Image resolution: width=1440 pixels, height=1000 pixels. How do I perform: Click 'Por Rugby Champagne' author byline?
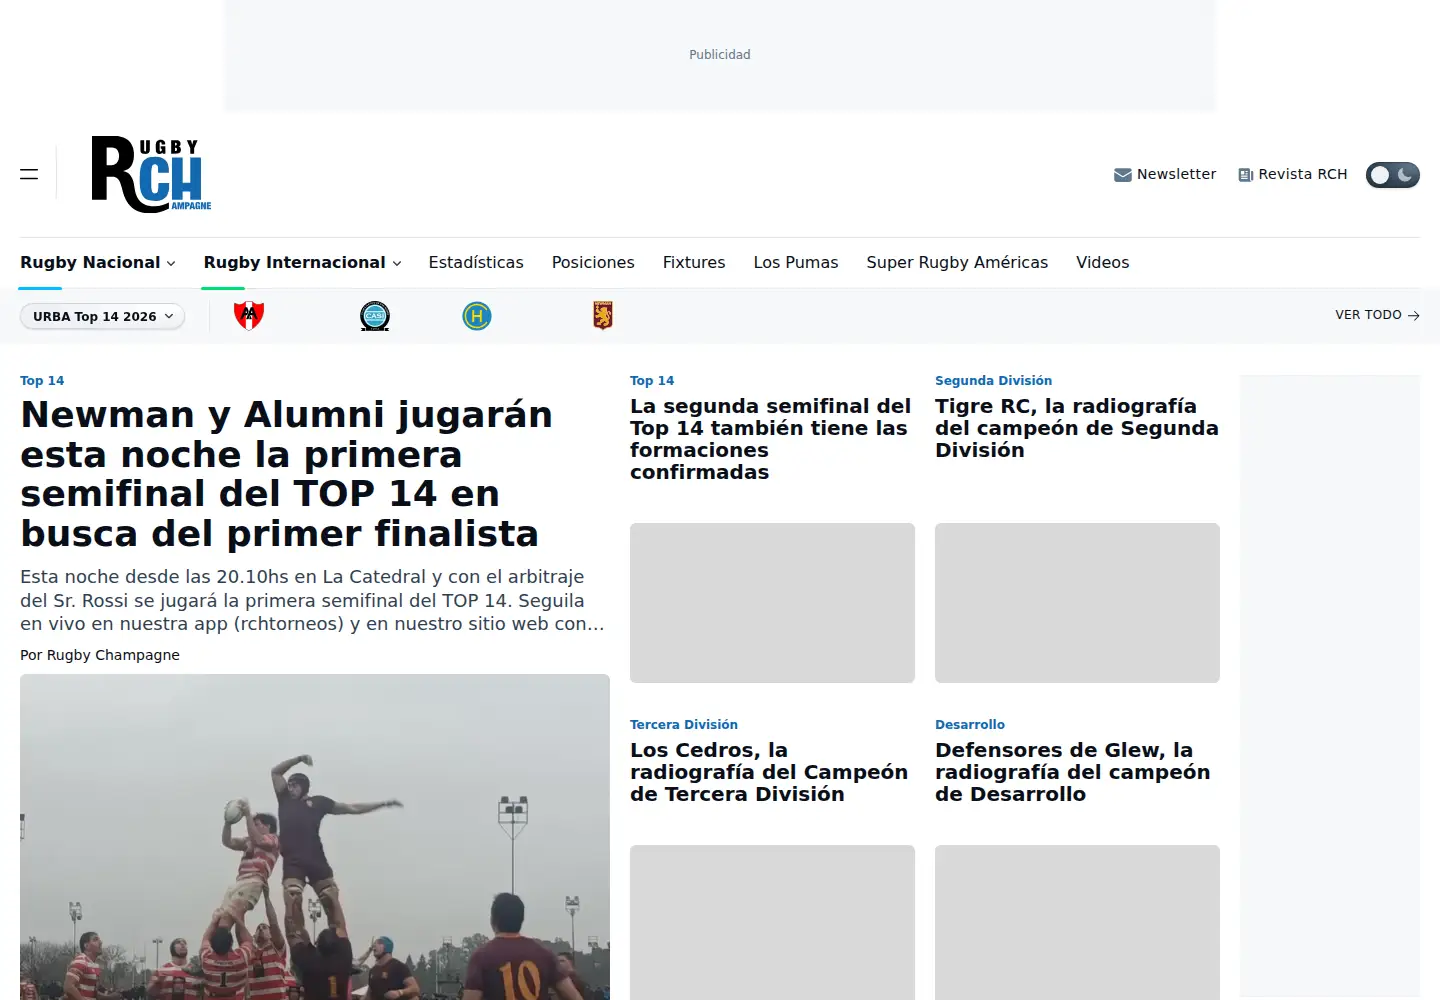point(100,655)
